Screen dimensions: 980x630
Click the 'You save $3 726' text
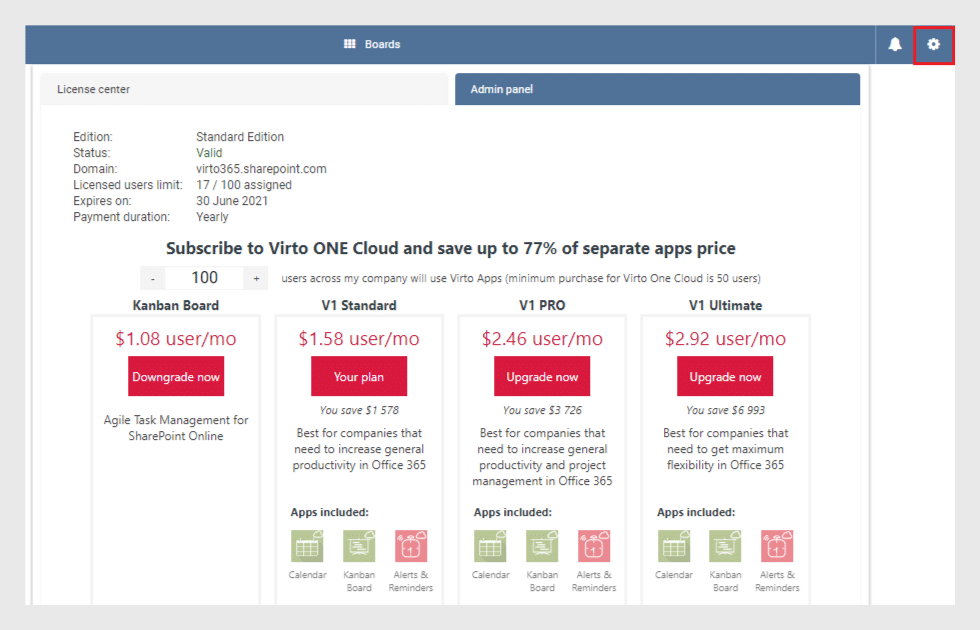pos(542,410)
